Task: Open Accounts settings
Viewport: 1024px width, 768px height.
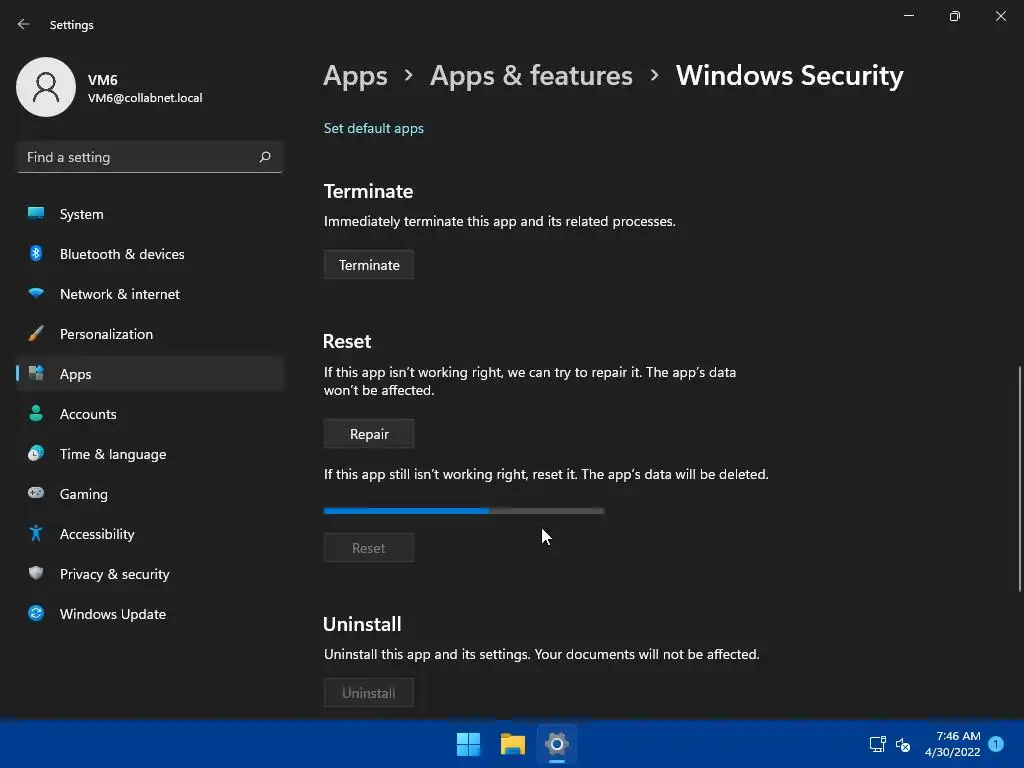Action: (151, 414)
